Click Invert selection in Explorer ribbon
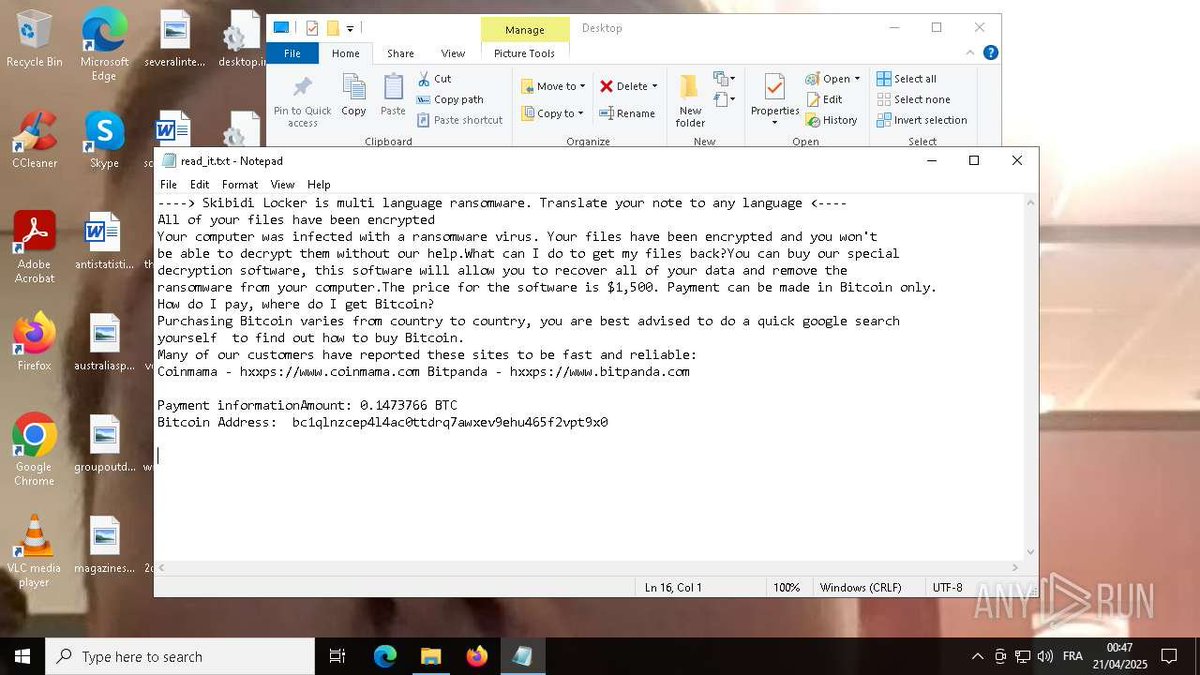Image resolution: width=1200 pixels, height=675 pixels. click(922, 120)
